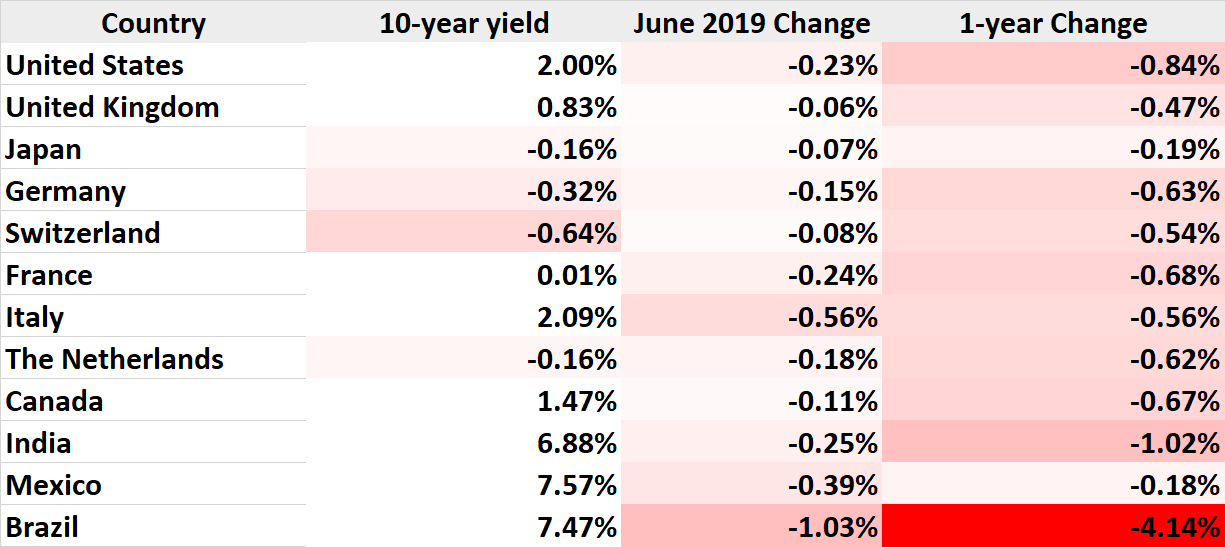Image resolution: width=1225 pixels, height=547 pixels.
Task: Select the 10-year yield header cell
Action: tap(463, 23)
